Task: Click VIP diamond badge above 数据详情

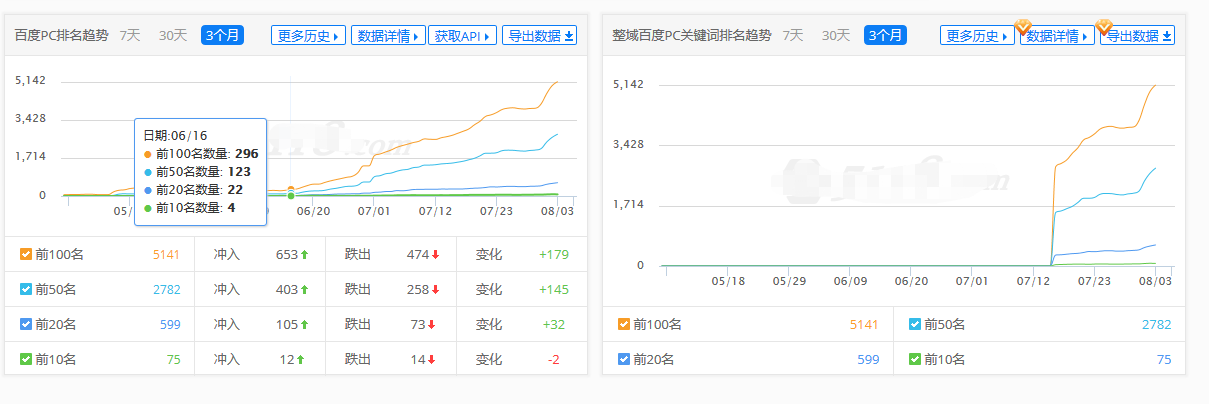Action: (x=1023, y=25)
